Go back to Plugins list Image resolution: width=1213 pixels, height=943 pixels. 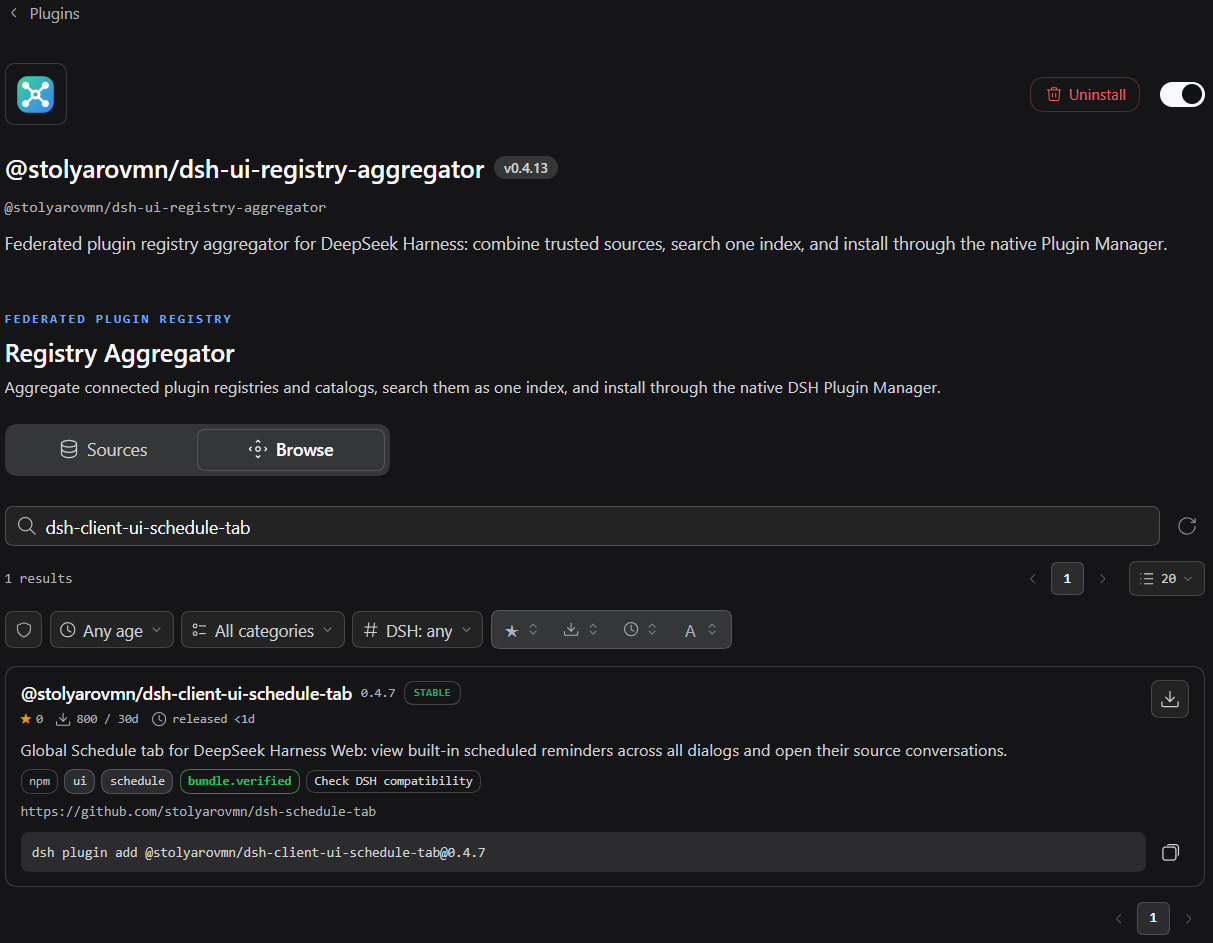(44, 14)
